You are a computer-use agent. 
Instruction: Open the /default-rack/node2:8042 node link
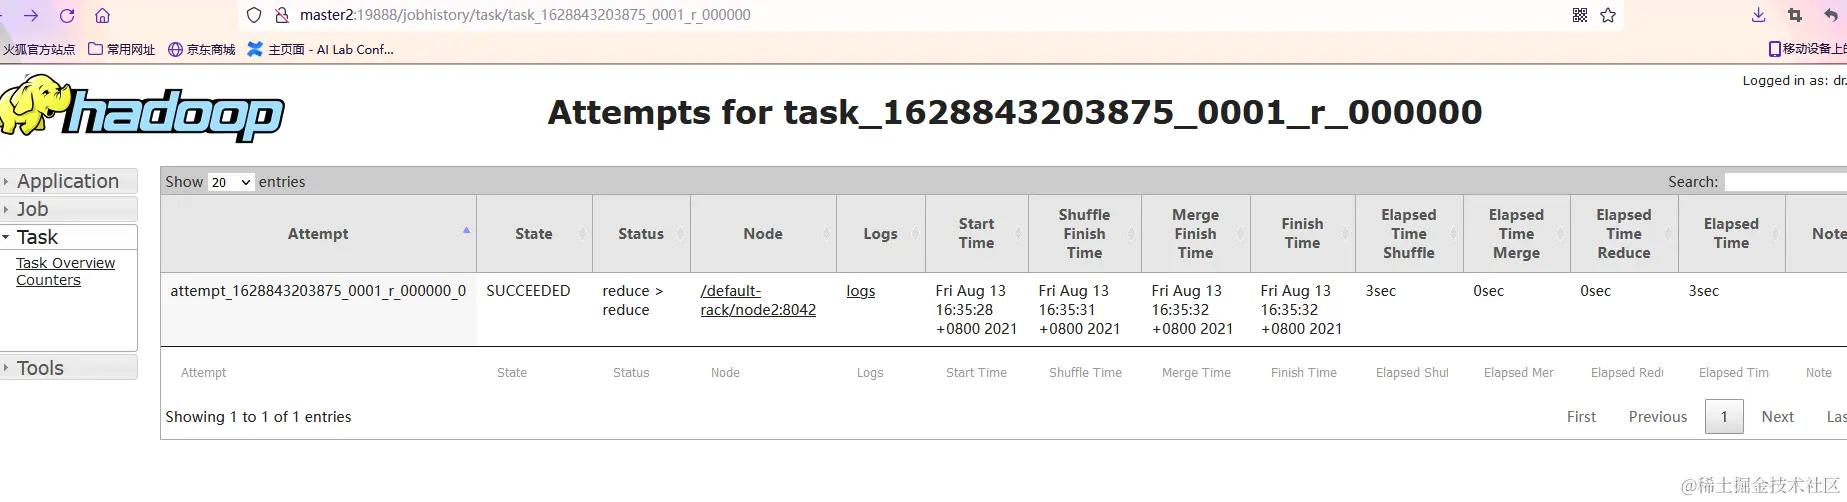(758, 300)
